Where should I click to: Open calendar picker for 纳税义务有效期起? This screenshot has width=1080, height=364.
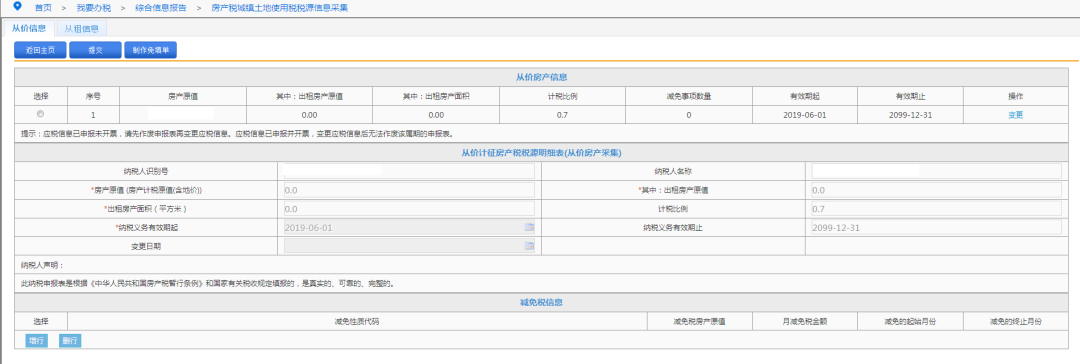[x=529, y=227]
